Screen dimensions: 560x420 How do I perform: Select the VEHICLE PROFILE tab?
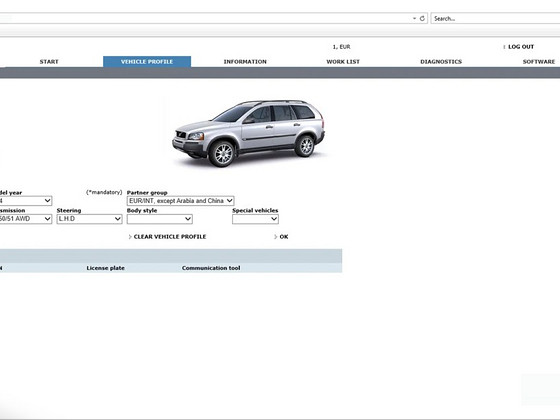[147, 61]
